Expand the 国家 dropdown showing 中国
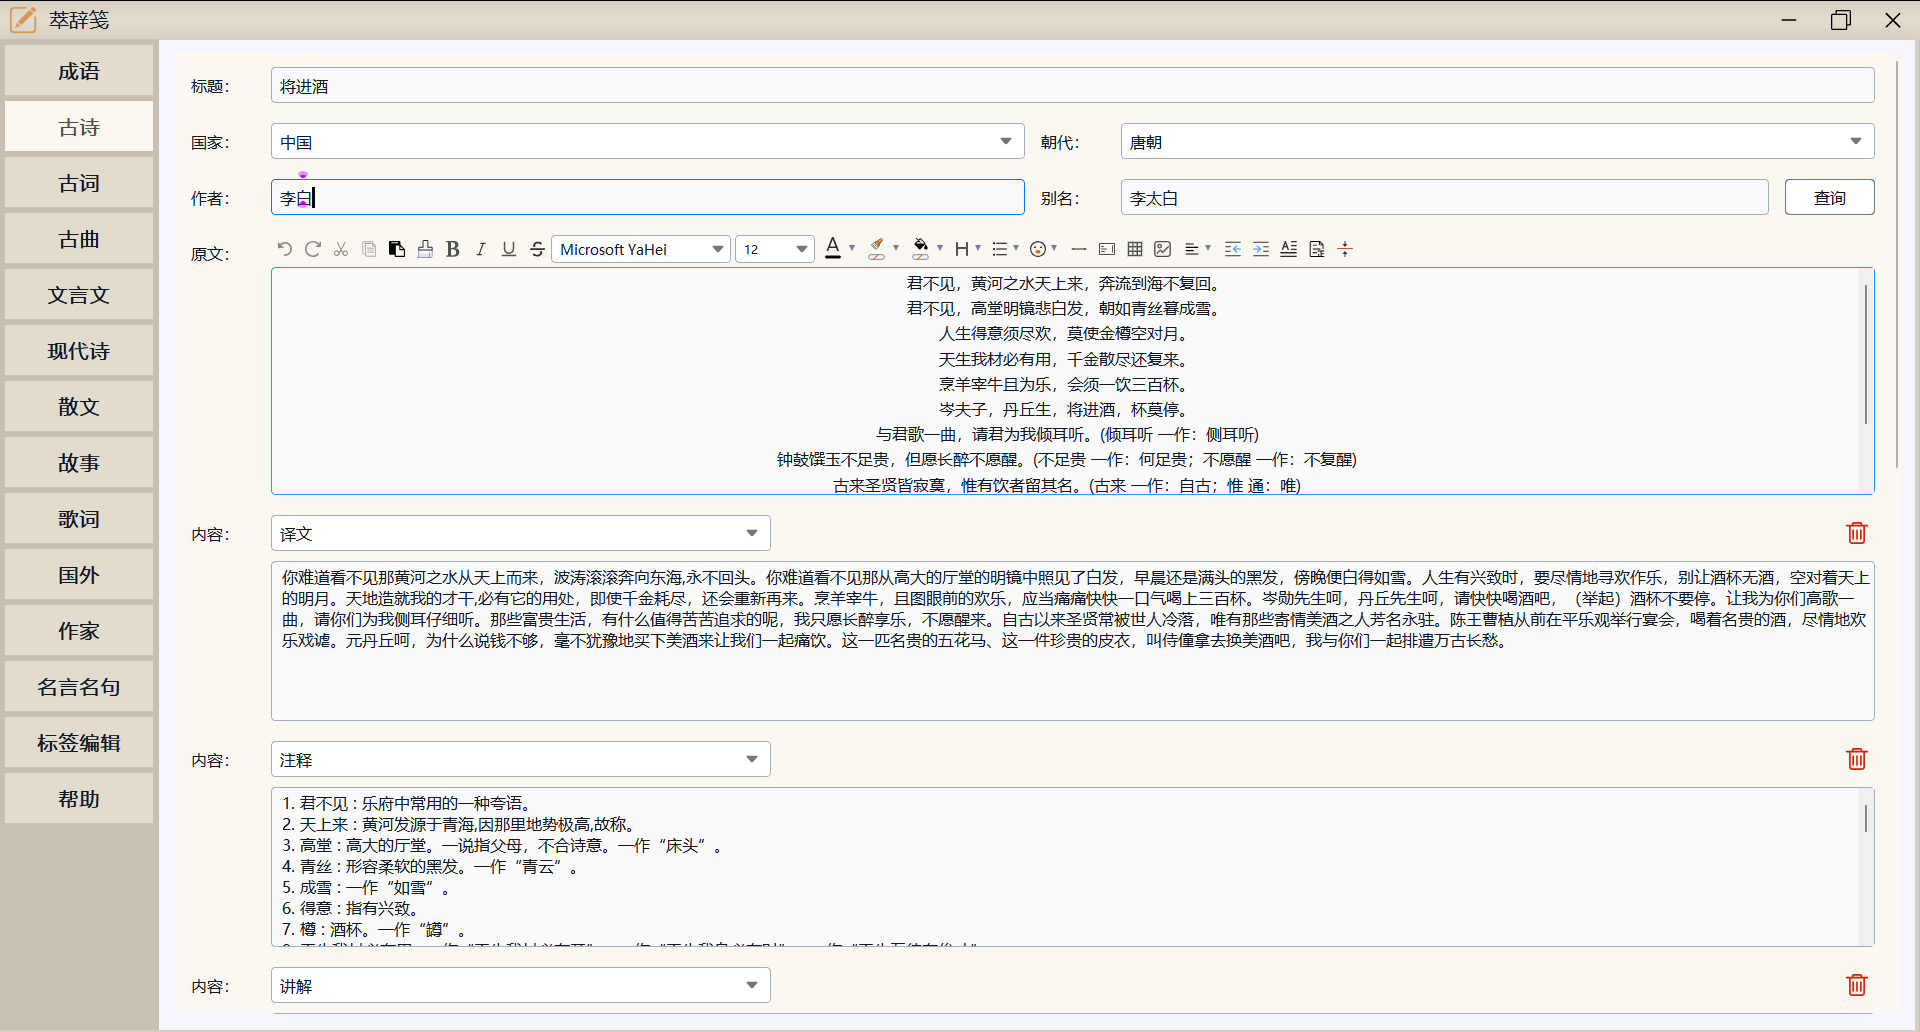 point(647,141)
